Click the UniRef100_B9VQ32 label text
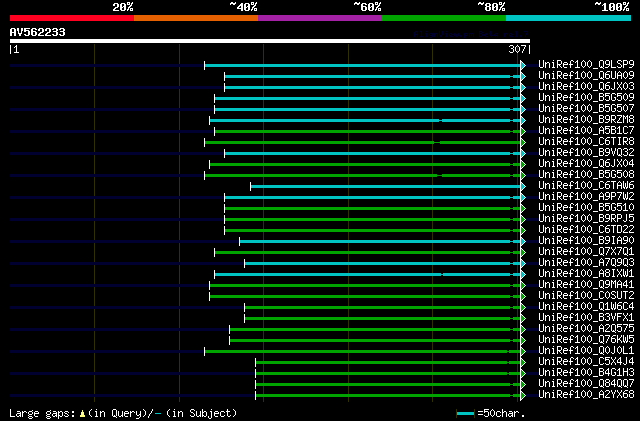This screenshot has height=421, width=640. tap(586, 153)
